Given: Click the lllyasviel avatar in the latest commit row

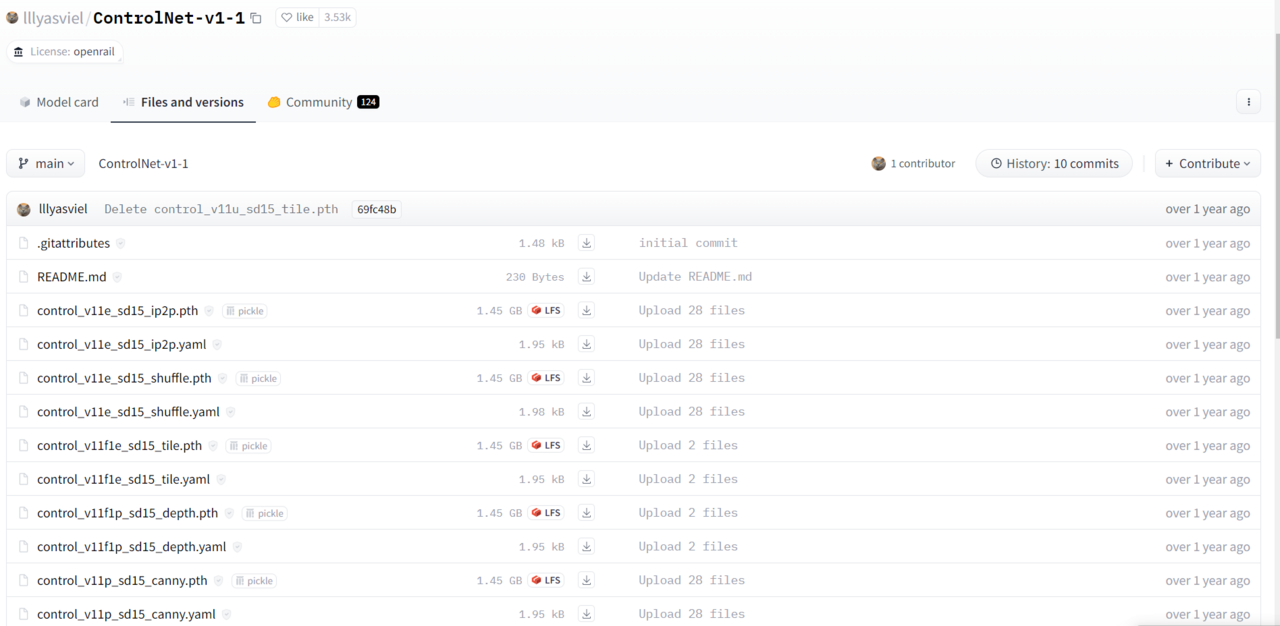Looking at the screenshot, I should pos(24,209).
